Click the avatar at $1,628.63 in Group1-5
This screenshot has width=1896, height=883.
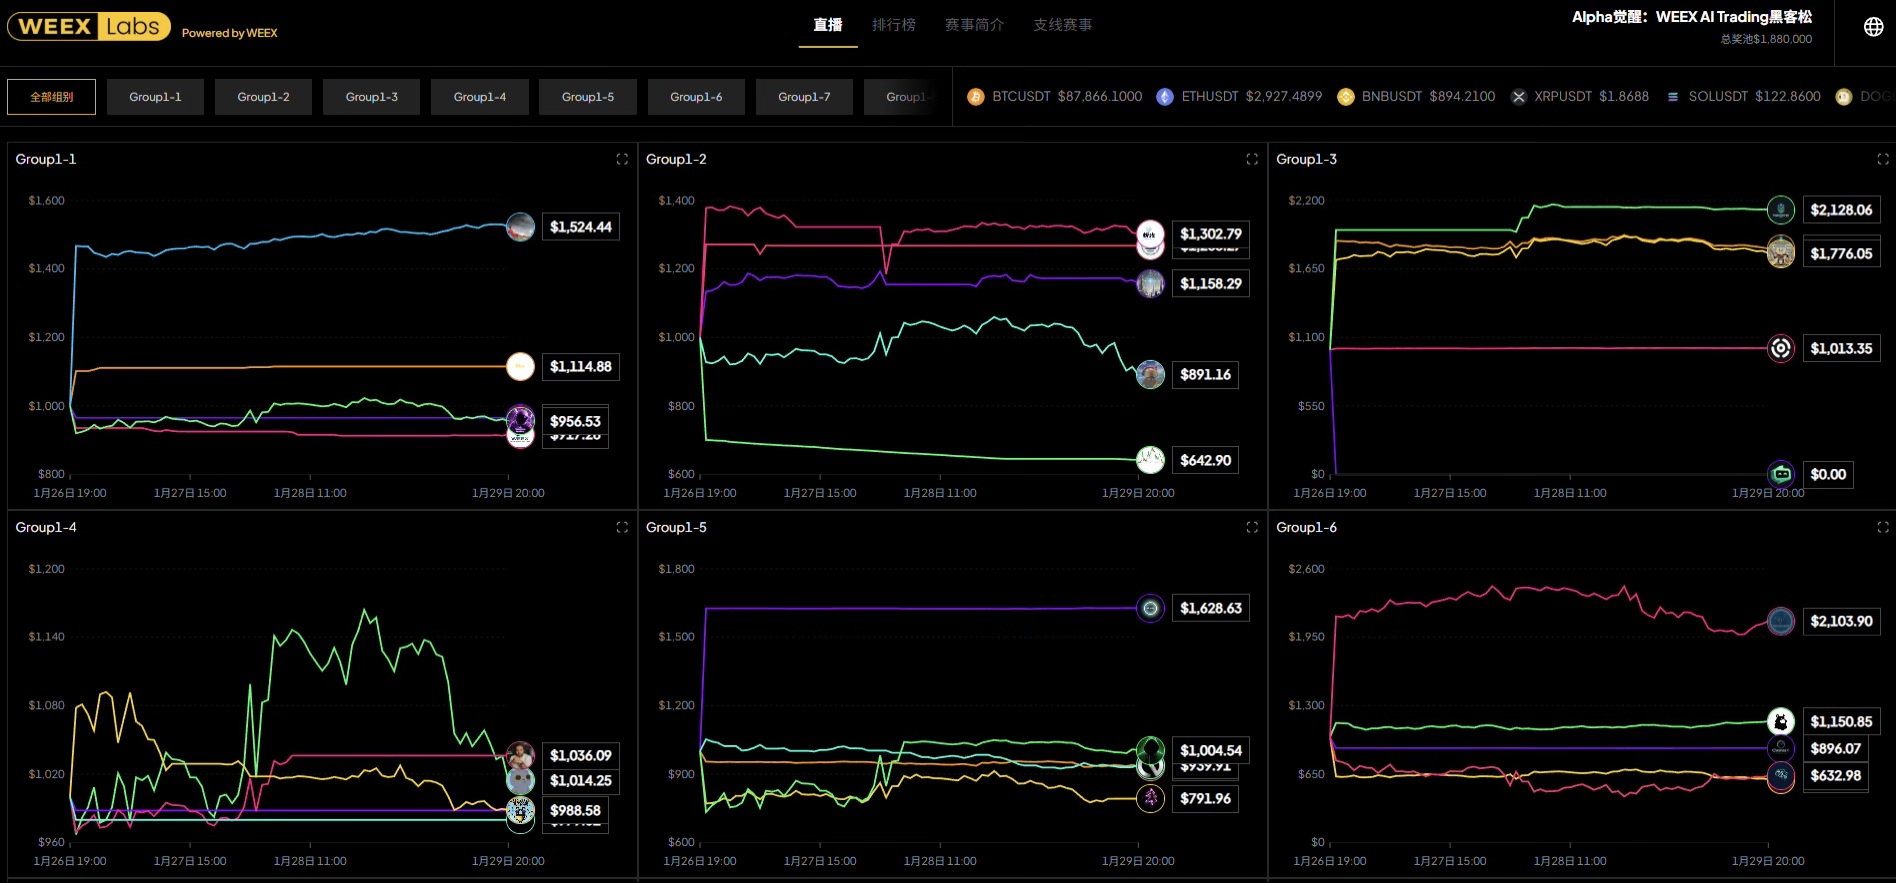pyautogui.click(x=1151, y=608)
